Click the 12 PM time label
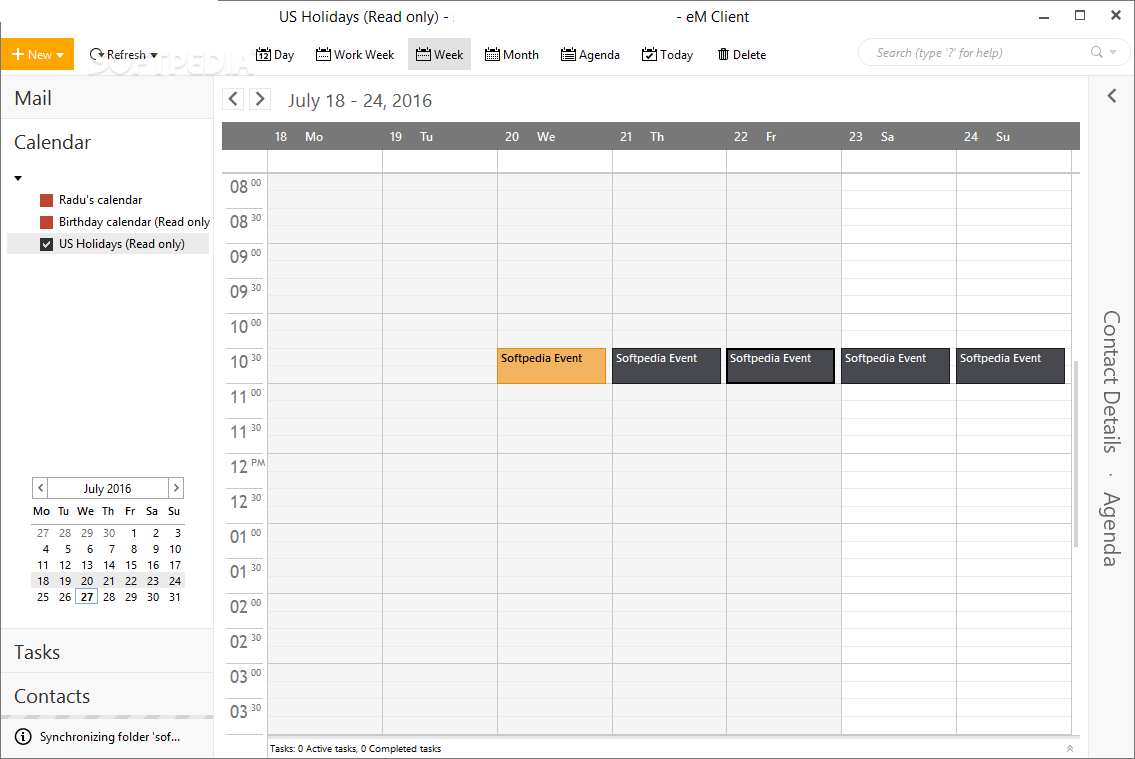The height and width of the screenshot is (759, 1135). click(x=247, y=467)
